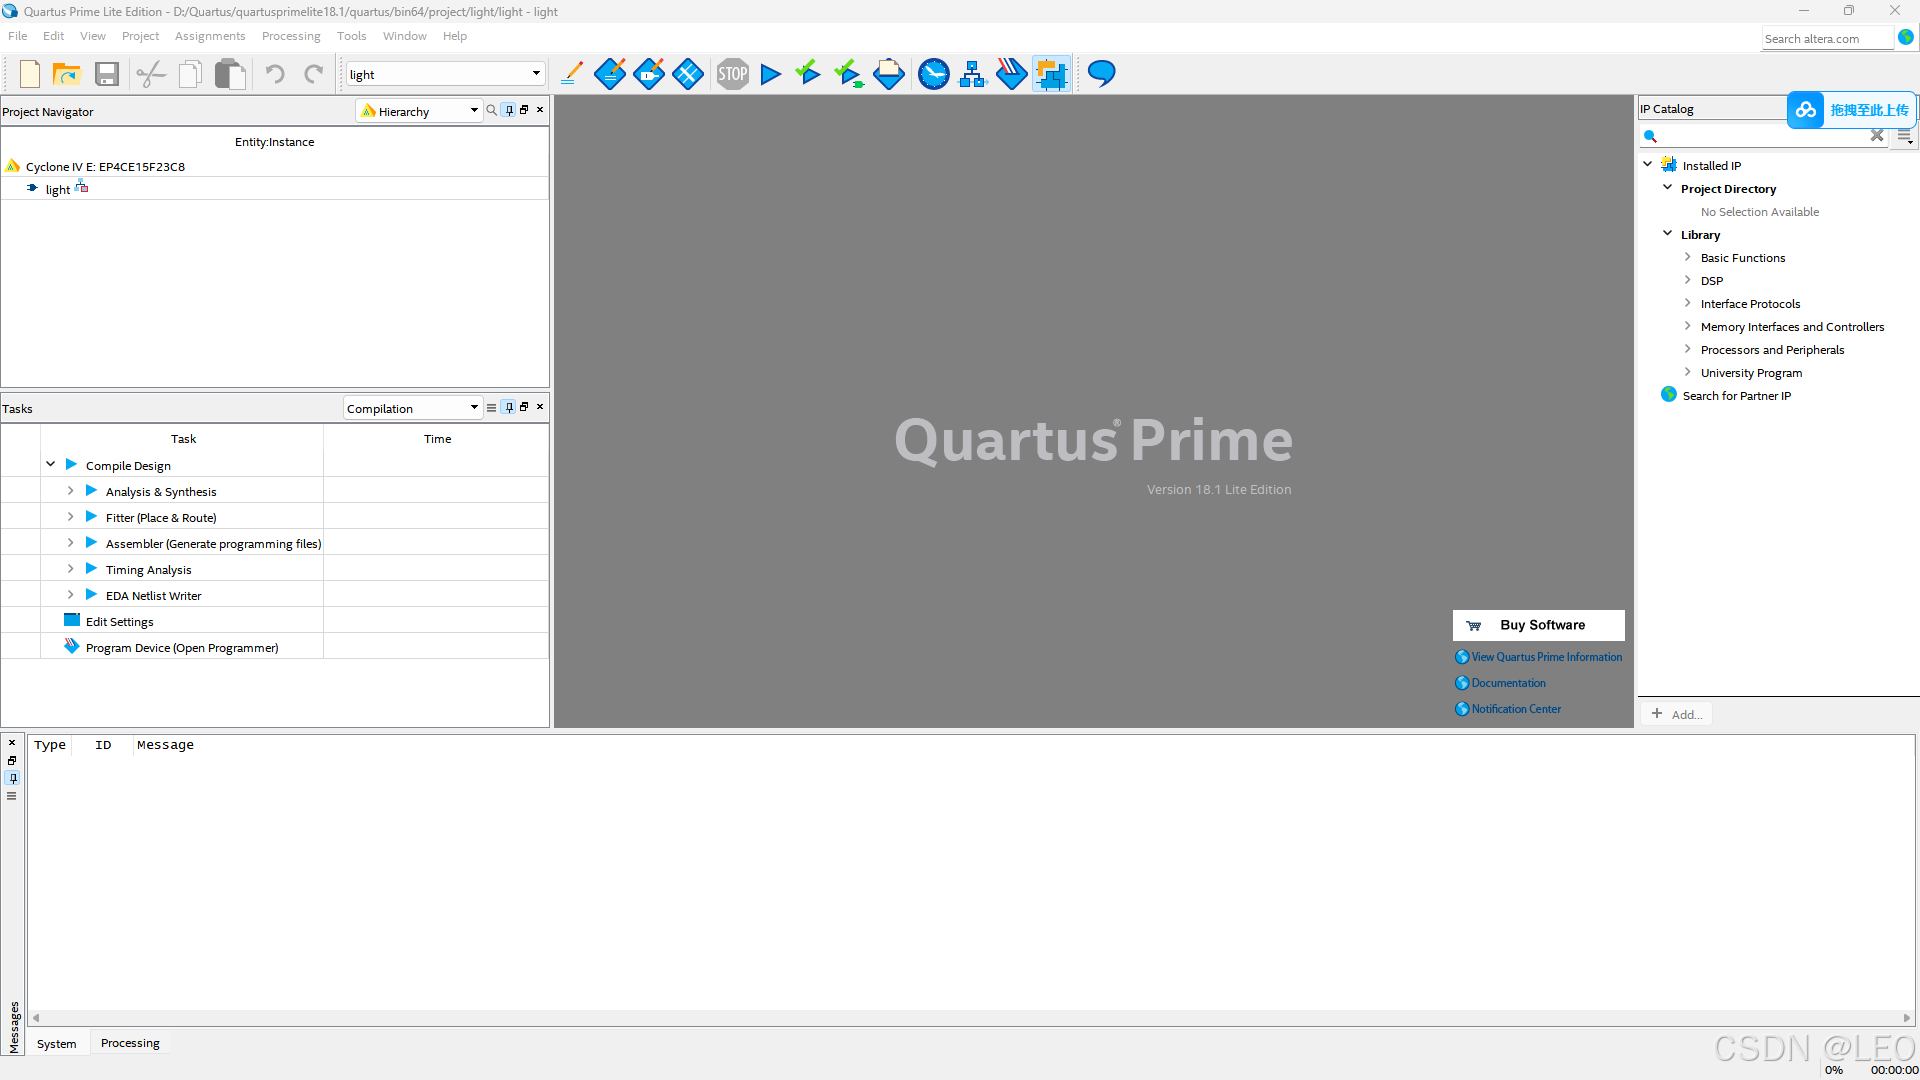Screen dimensions: 1920x1080
Task: Click the Start Compilation play icon
Action: pyautogui.click(x=770, y=74)
